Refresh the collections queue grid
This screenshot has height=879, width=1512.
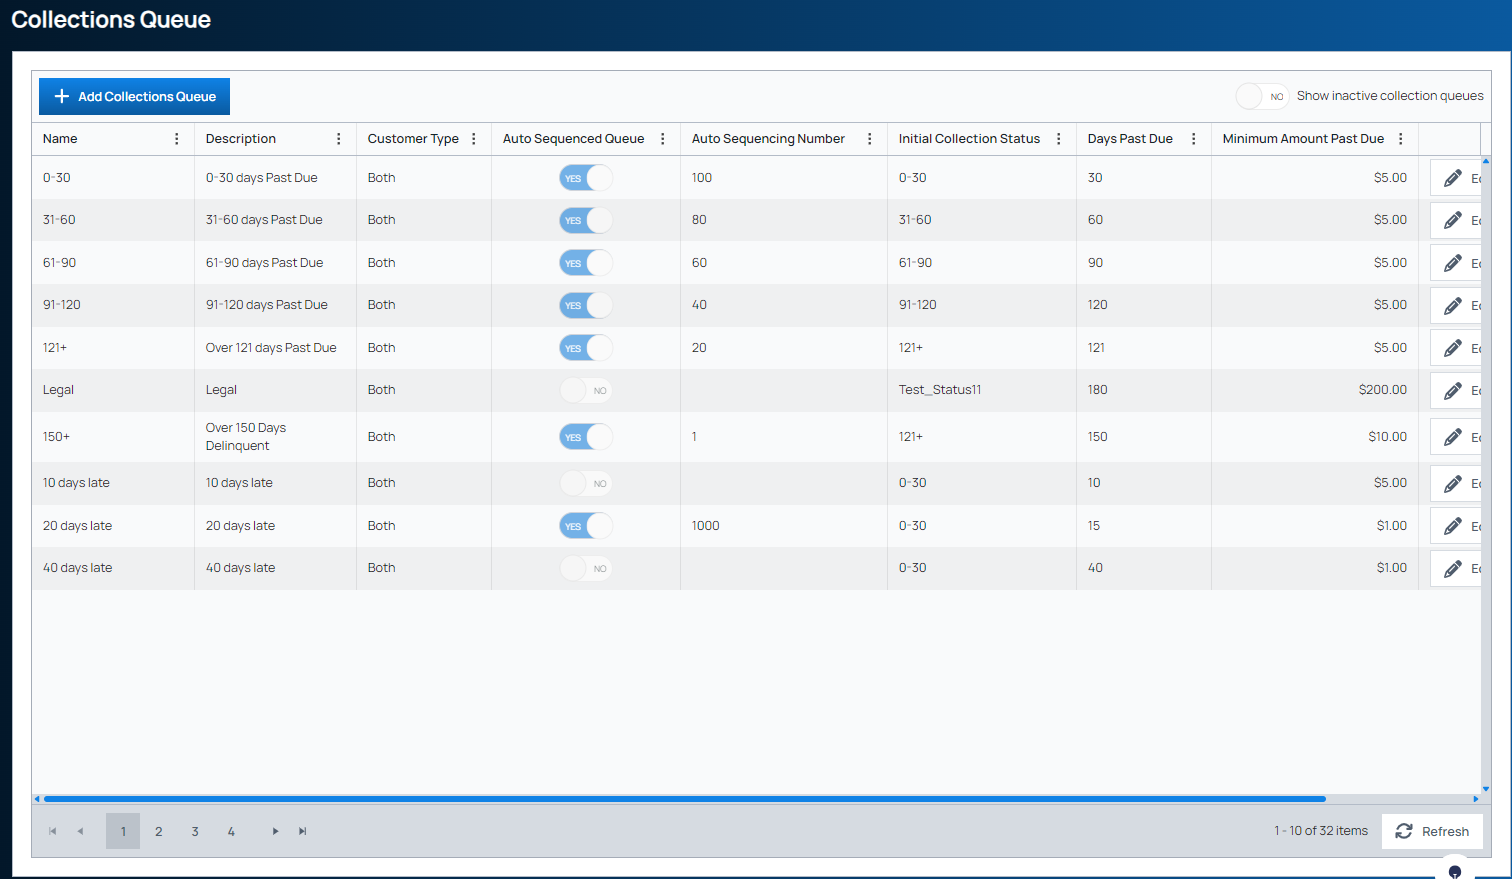pyautogui.click(x=1432, y=831)
